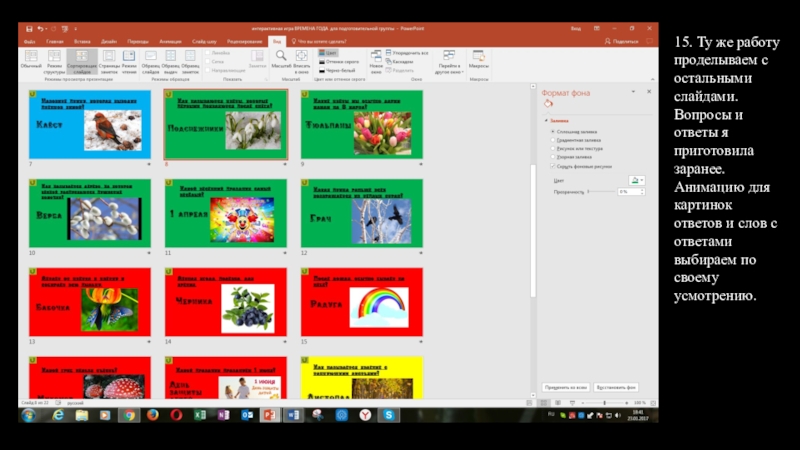Image resolution: width=800 pixels, height=450 pixels.
Task: Click the Share (Поделиться) button
Action: tap(621, 41)
